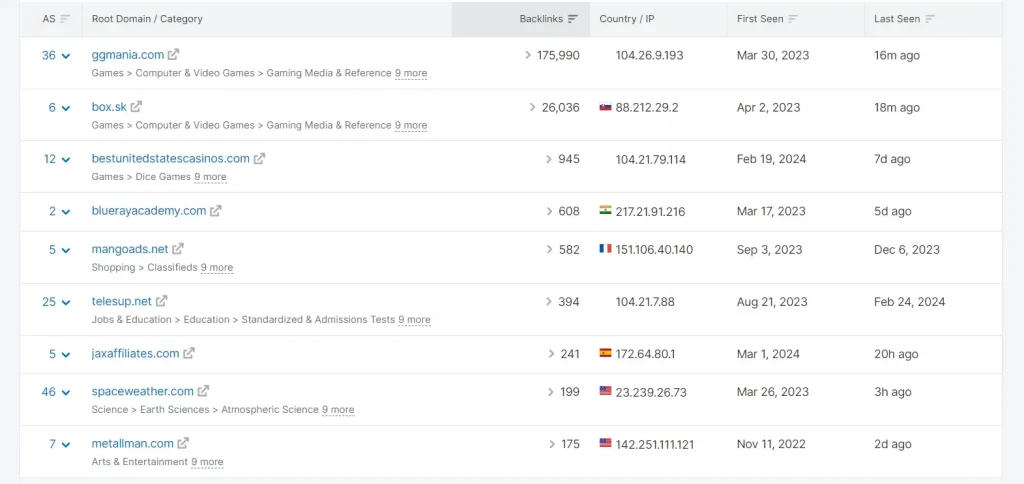Click the Backlinks sort icon
This screenshot has width=1024, height=484.
573,19
